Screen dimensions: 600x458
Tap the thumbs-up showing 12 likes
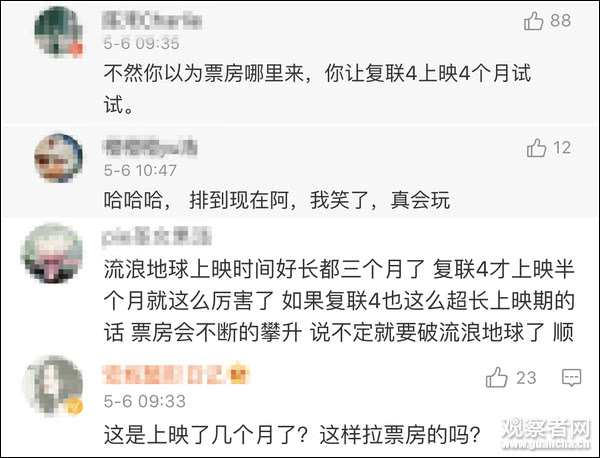pyautogui.click(x=536, y=148)
